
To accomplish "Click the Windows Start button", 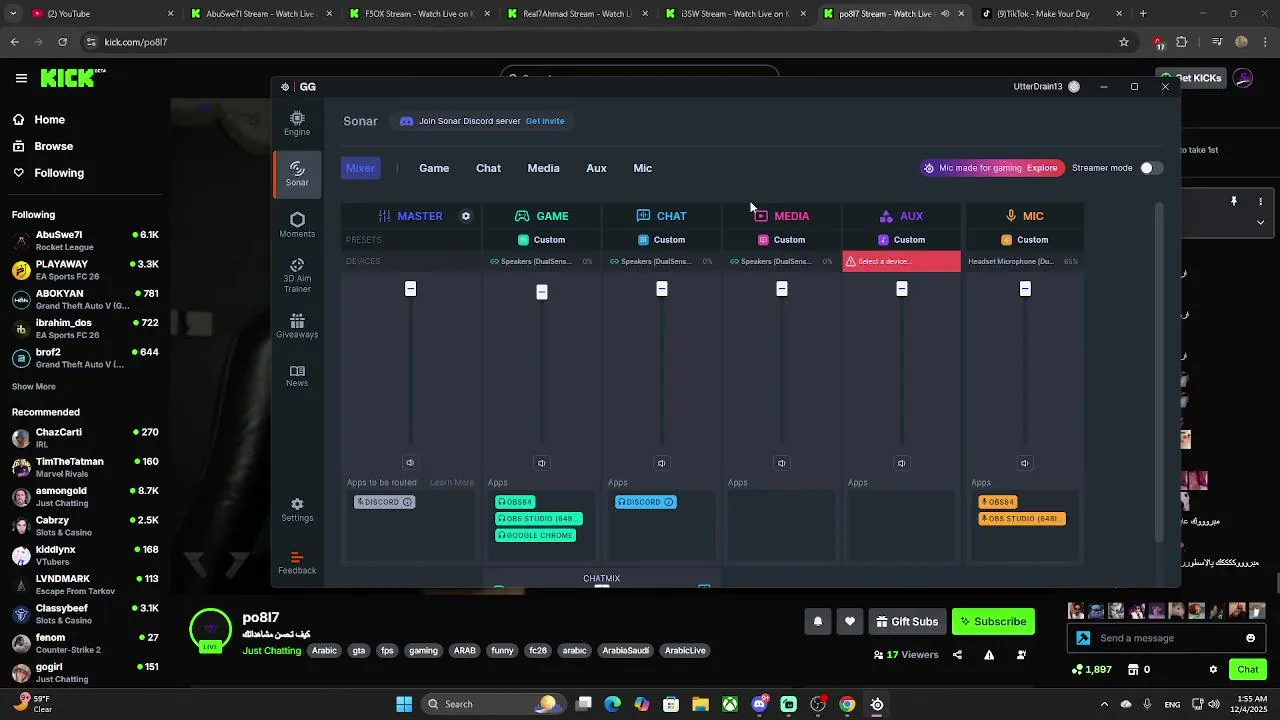I will 404,704.
